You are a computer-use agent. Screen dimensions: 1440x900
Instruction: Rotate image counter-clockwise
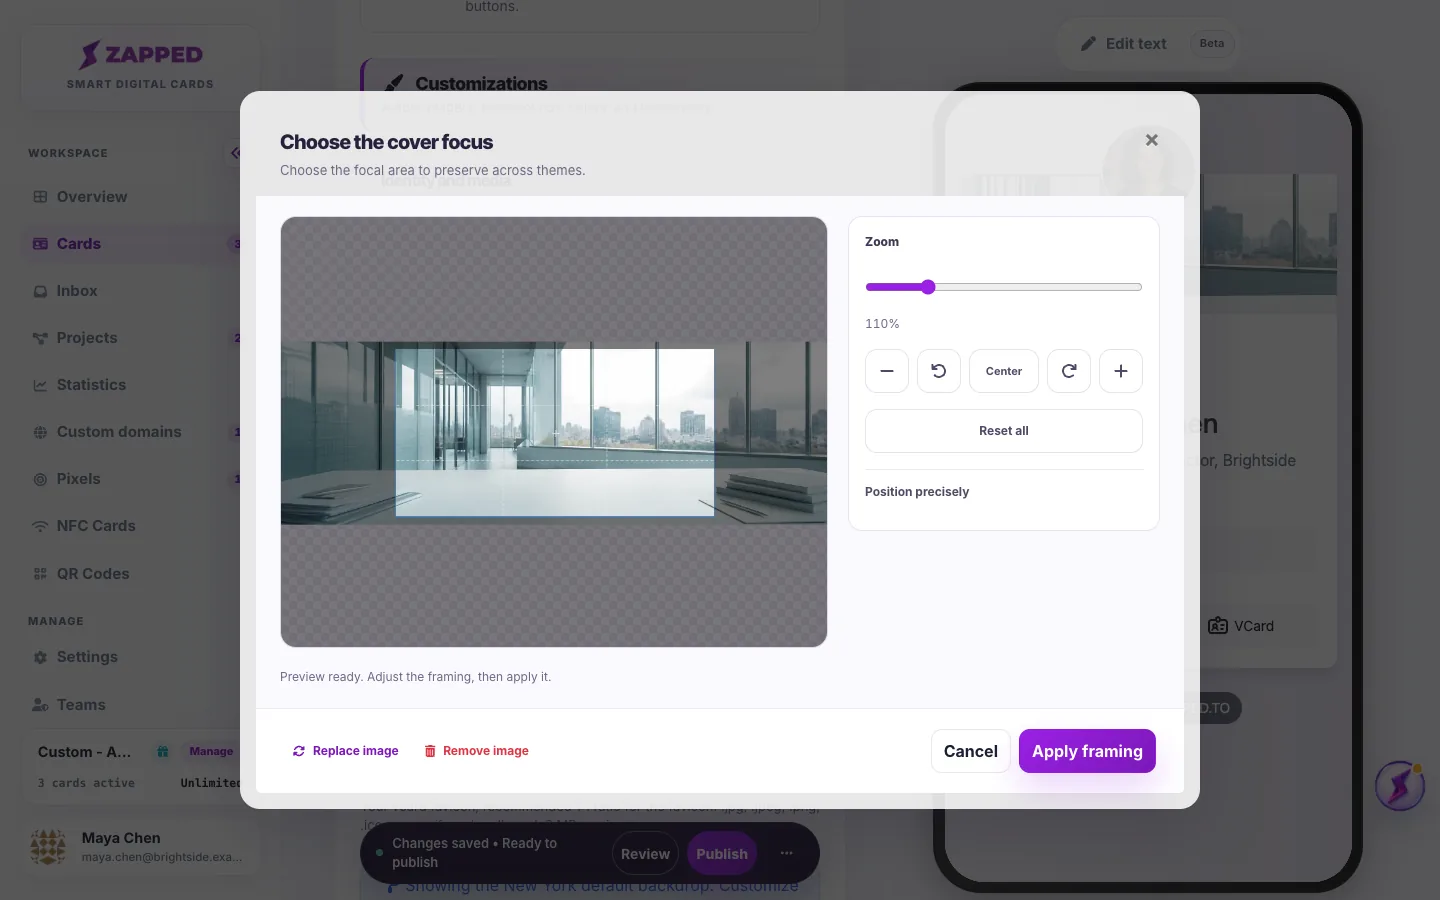tap(939, 371)
